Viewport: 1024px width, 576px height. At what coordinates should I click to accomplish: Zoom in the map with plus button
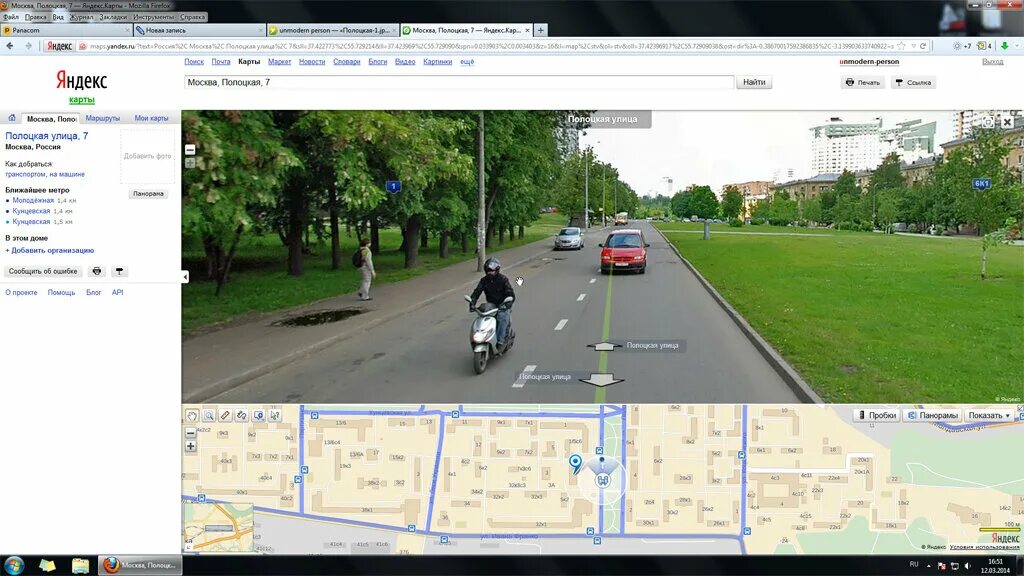coord(190,447)
